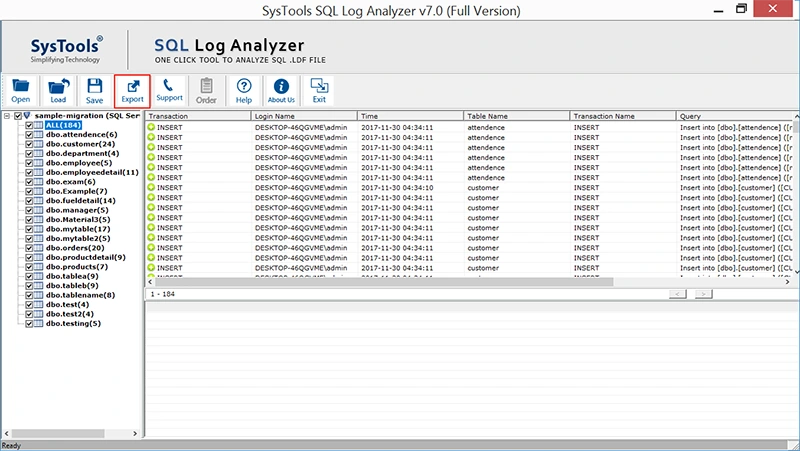Sort by Login Name column header

(x=304, y=116)
